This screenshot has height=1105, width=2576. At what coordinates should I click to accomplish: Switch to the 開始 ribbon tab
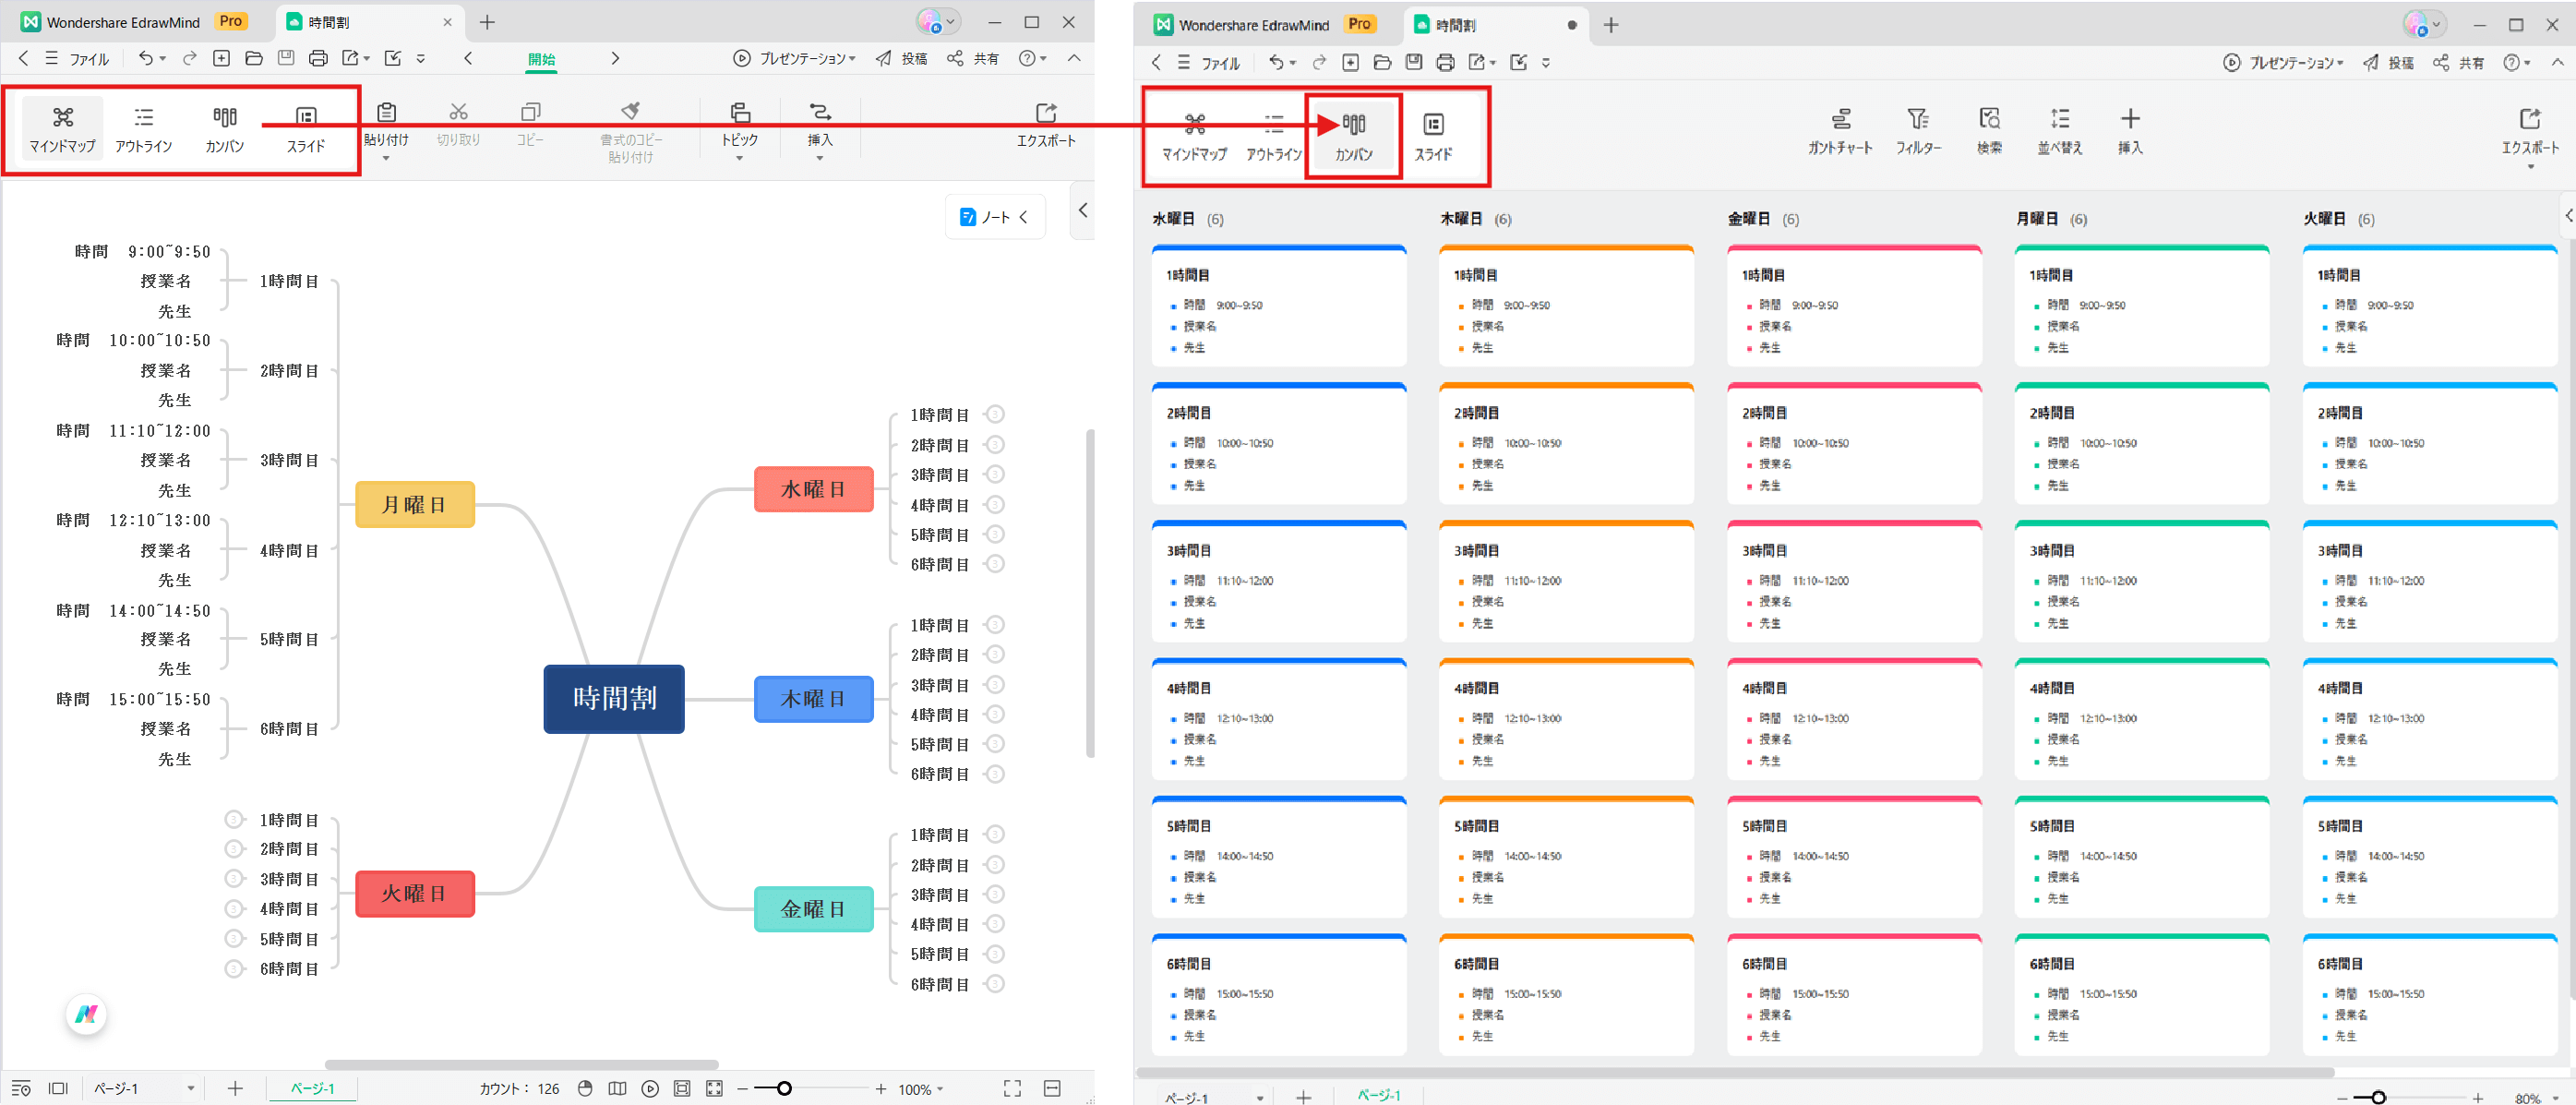pyautogui.click(x=542, y=59)
